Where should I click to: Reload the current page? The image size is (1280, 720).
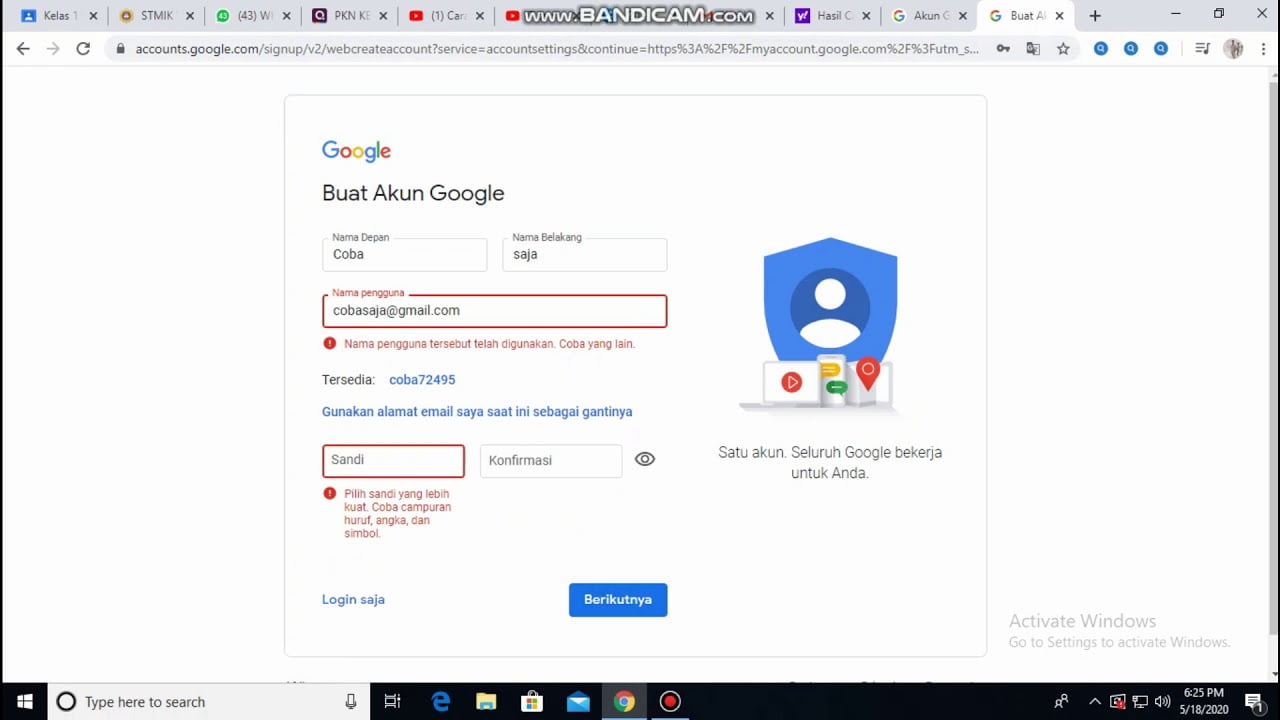(83, 48)
